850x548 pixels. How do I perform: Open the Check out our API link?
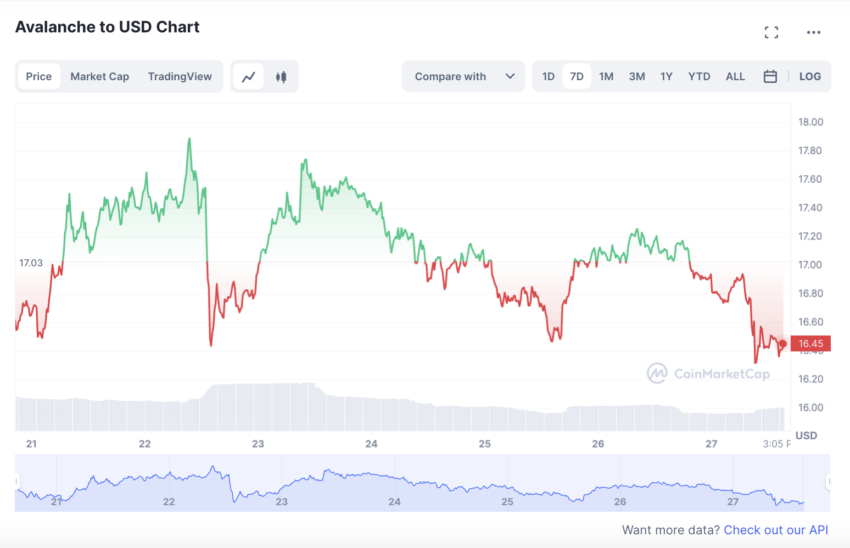coord(776,530)
